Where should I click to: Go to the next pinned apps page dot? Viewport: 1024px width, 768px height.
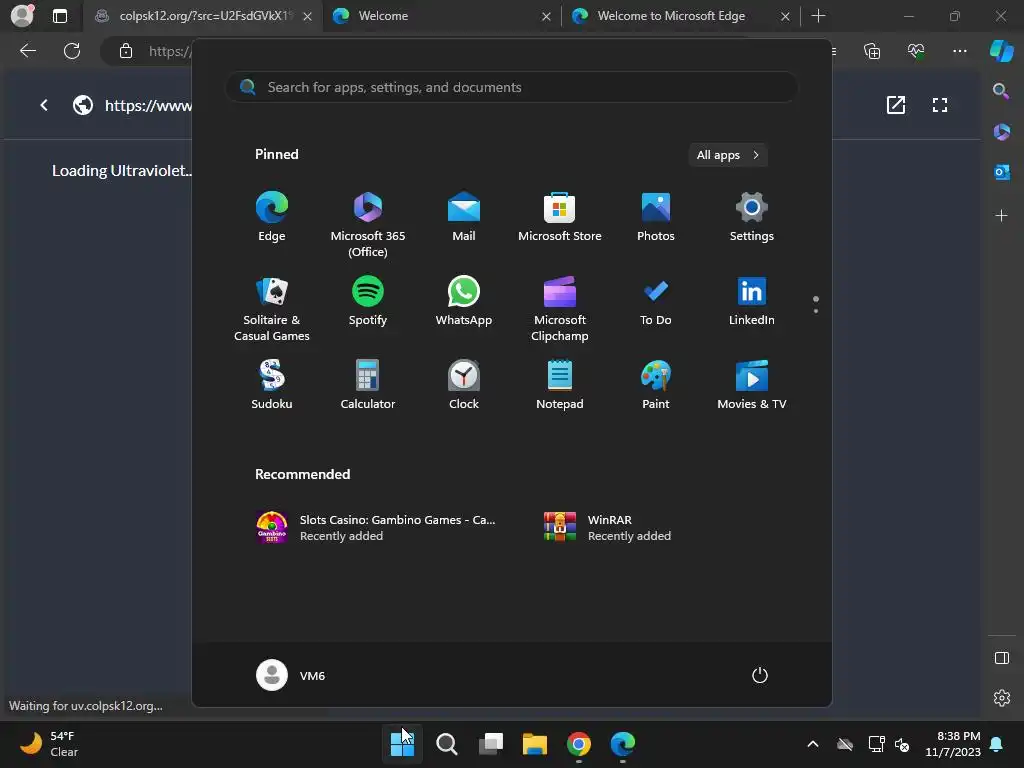tap(816, 311)
